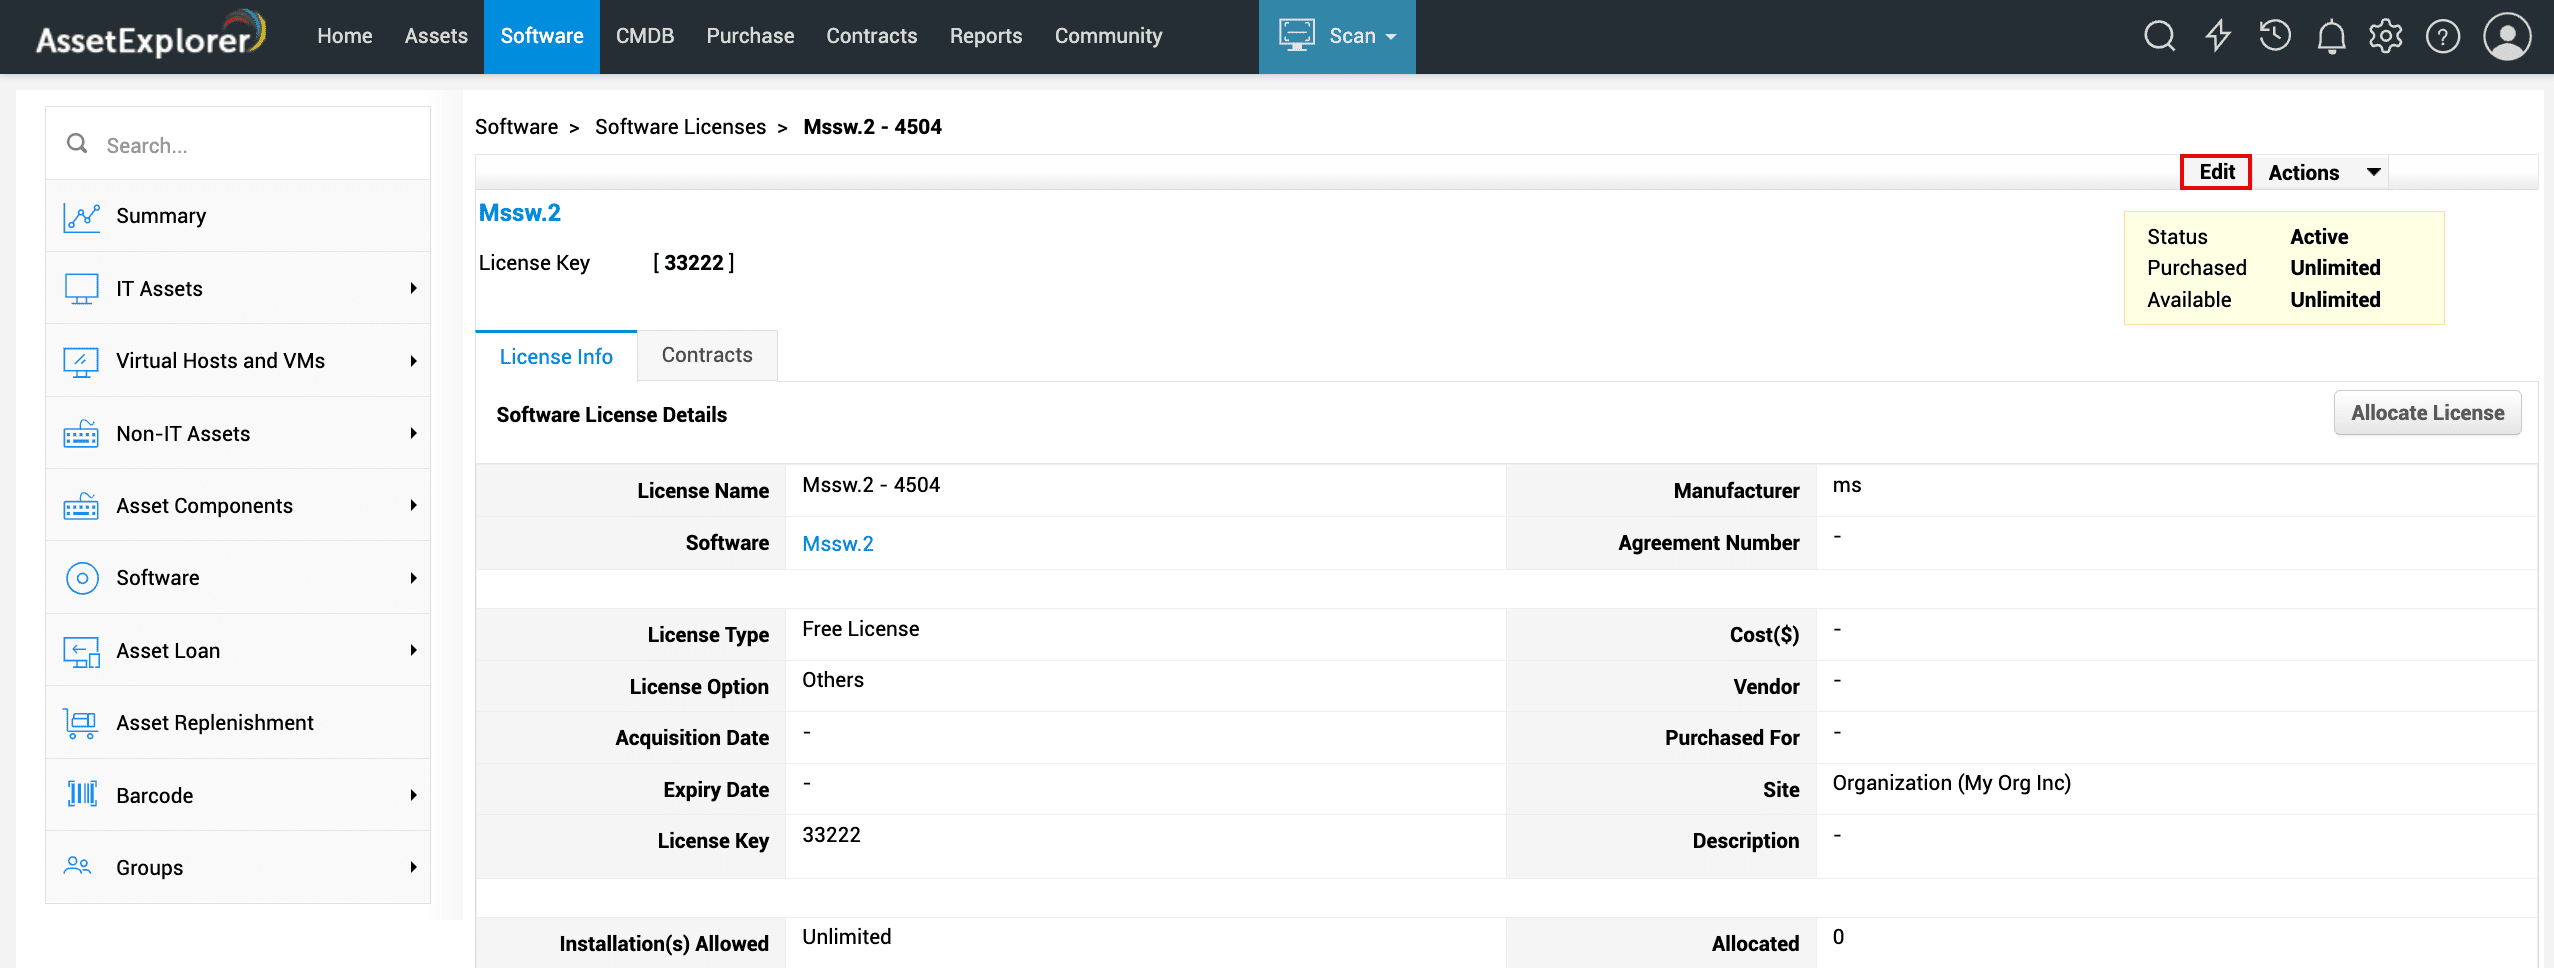The image size is (2554, 968).
Task: Click the sidebar Search input field
Action: [x=260, y=145]
